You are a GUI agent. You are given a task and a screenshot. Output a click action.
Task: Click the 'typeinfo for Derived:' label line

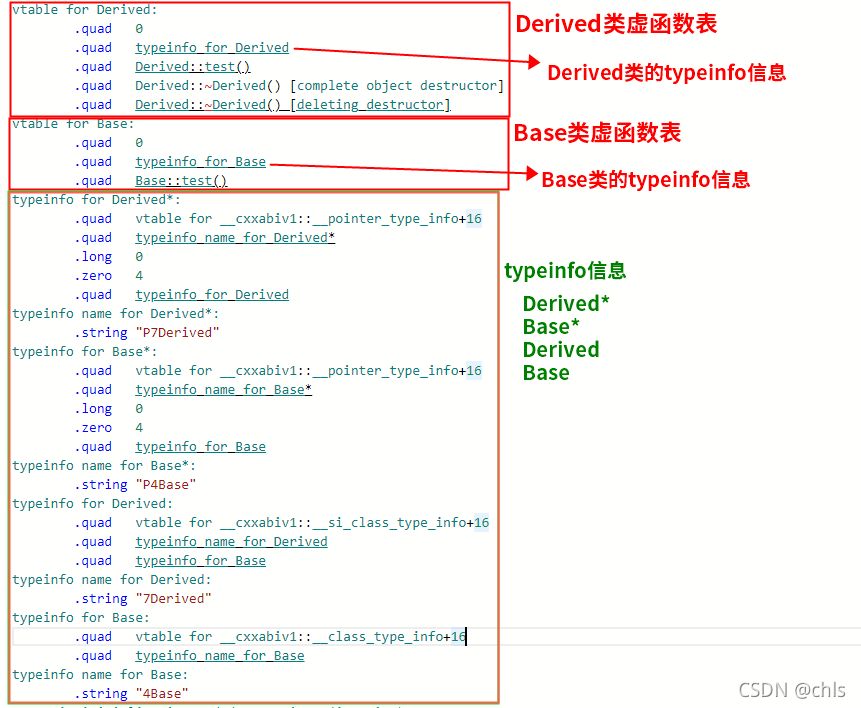92,504
